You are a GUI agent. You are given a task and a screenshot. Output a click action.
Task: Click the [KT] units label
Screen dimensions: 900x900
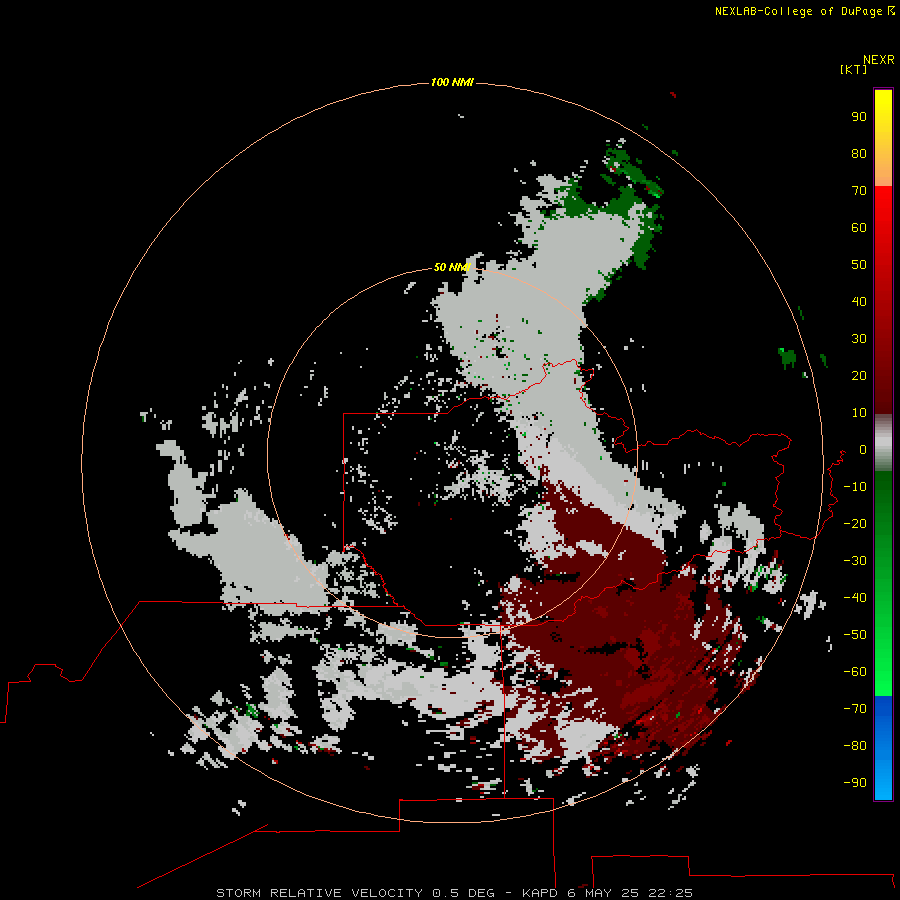pos(854,70)
